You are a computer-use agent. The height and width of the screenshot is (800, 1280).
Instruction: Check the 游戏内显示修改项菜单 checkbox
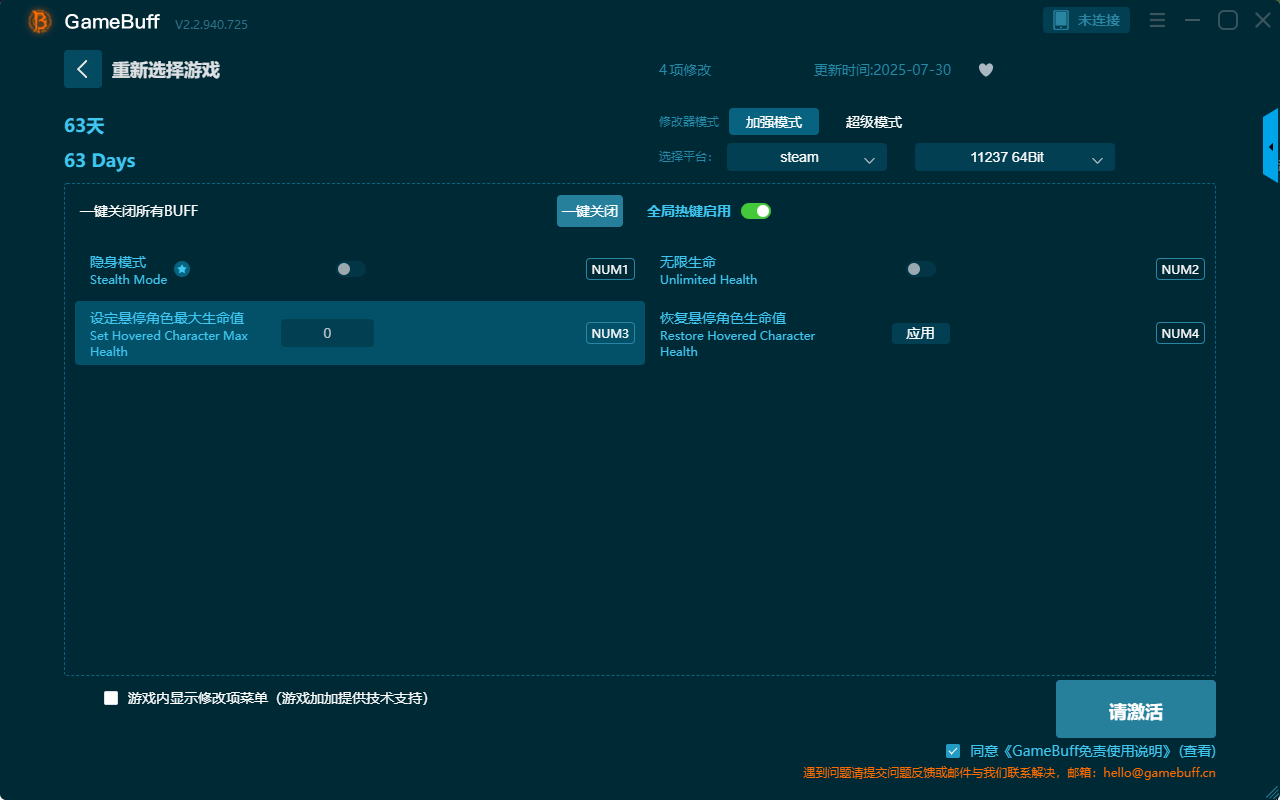pos(111,698)
